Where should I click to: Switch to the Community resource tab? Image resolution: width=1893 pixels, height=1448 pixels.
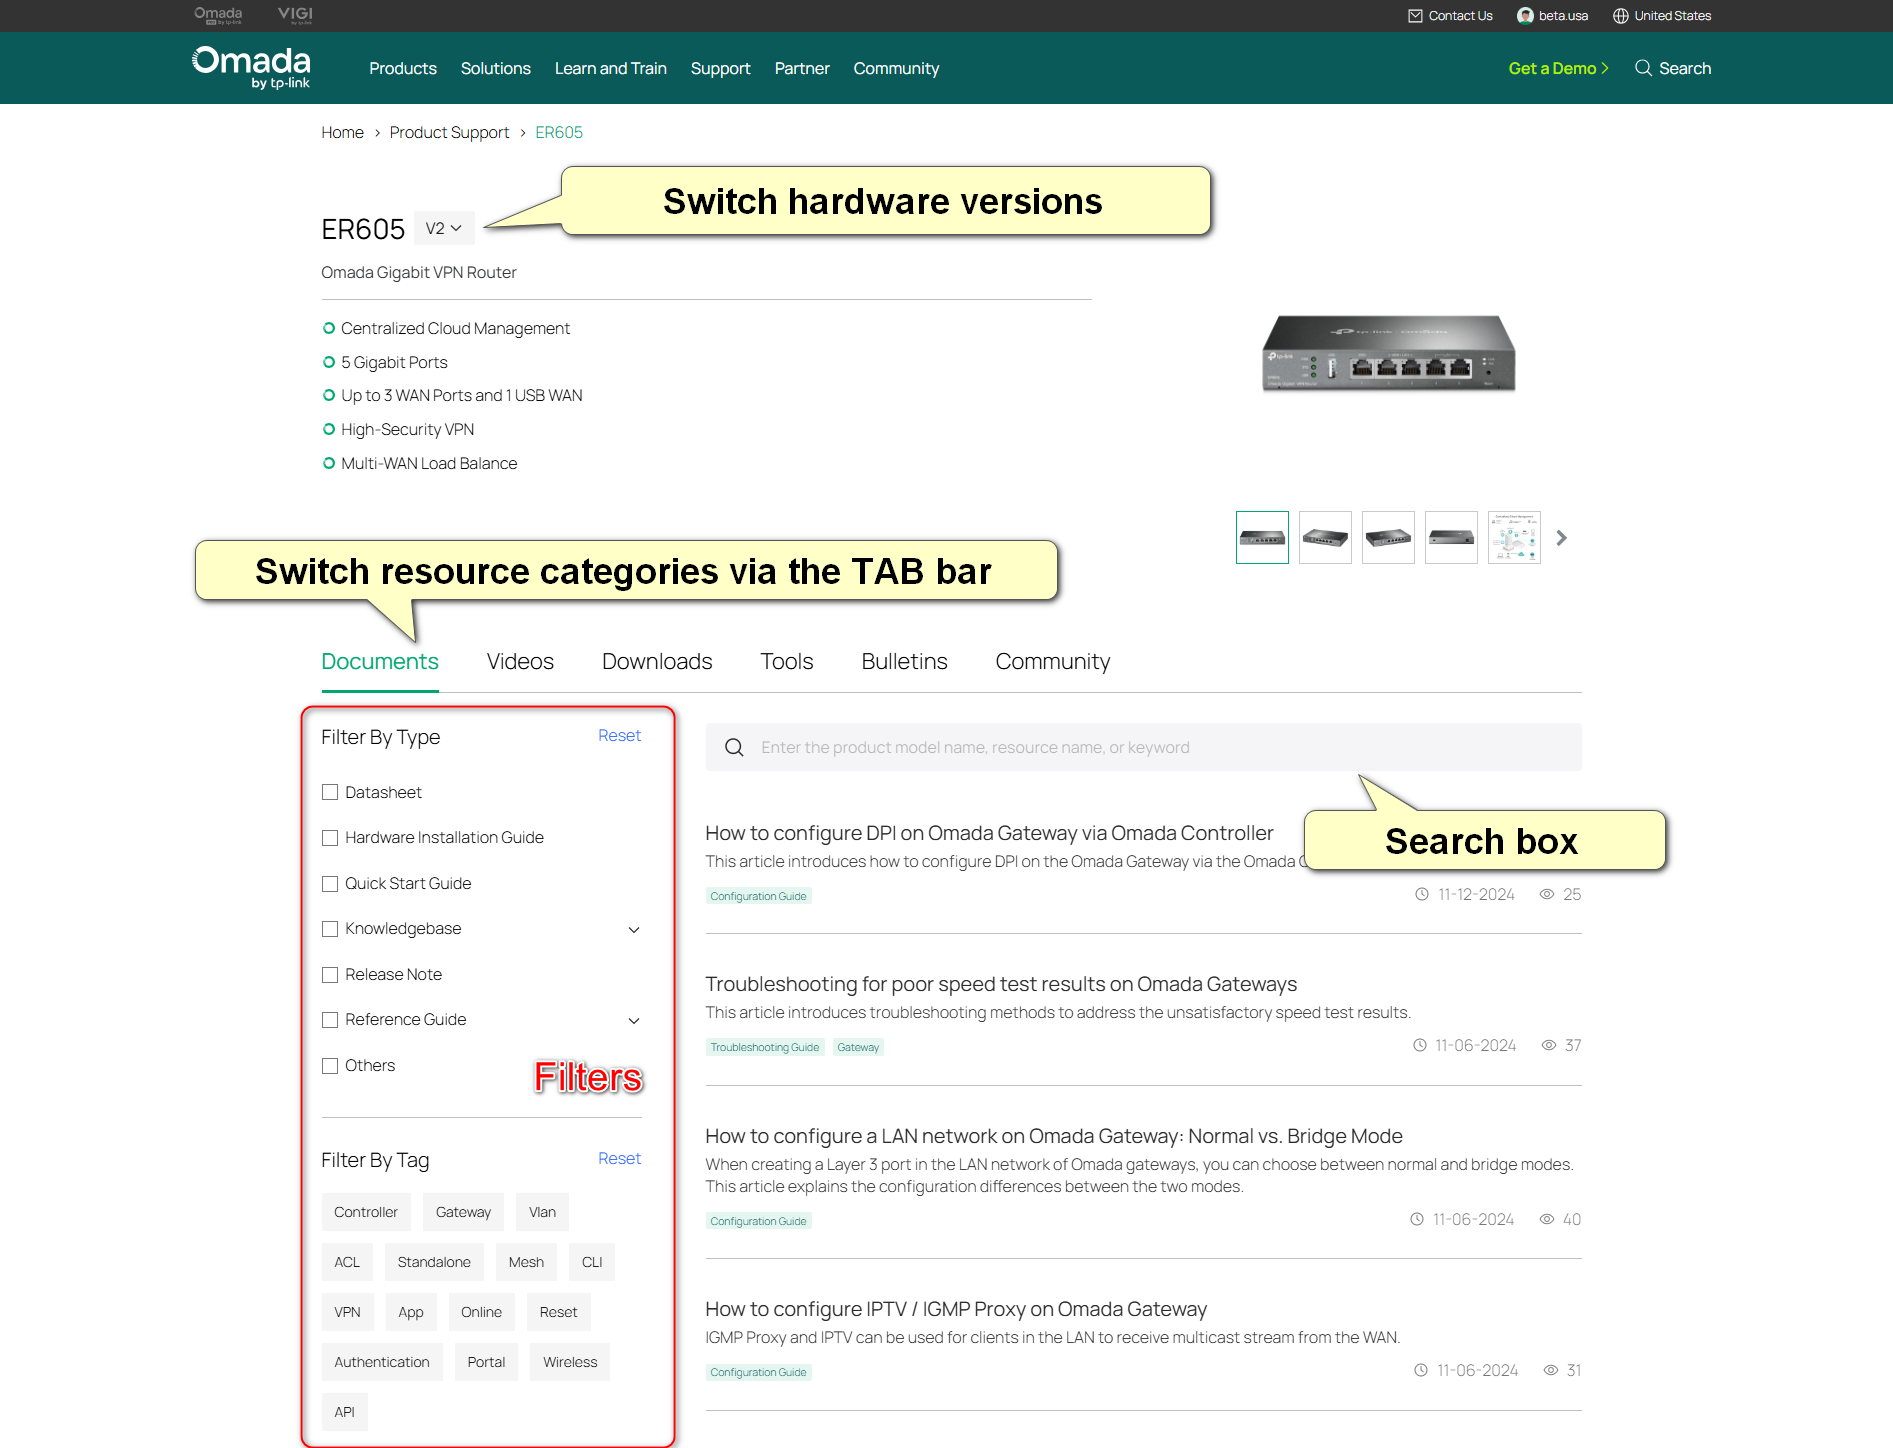point(1053,662)
